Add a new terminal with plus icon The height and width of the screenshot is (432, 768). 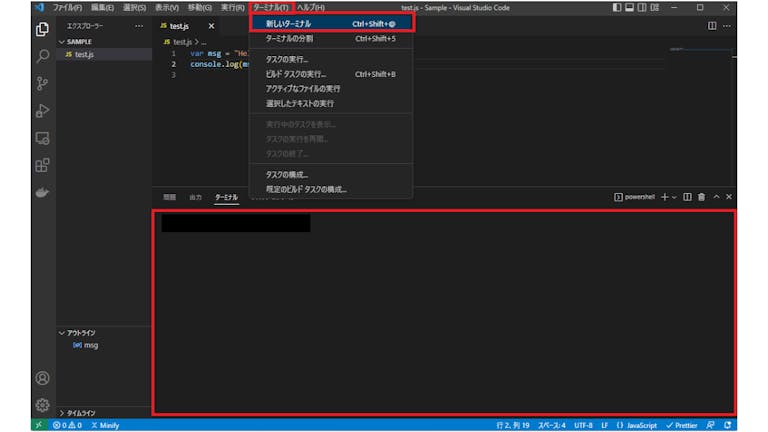664,197
